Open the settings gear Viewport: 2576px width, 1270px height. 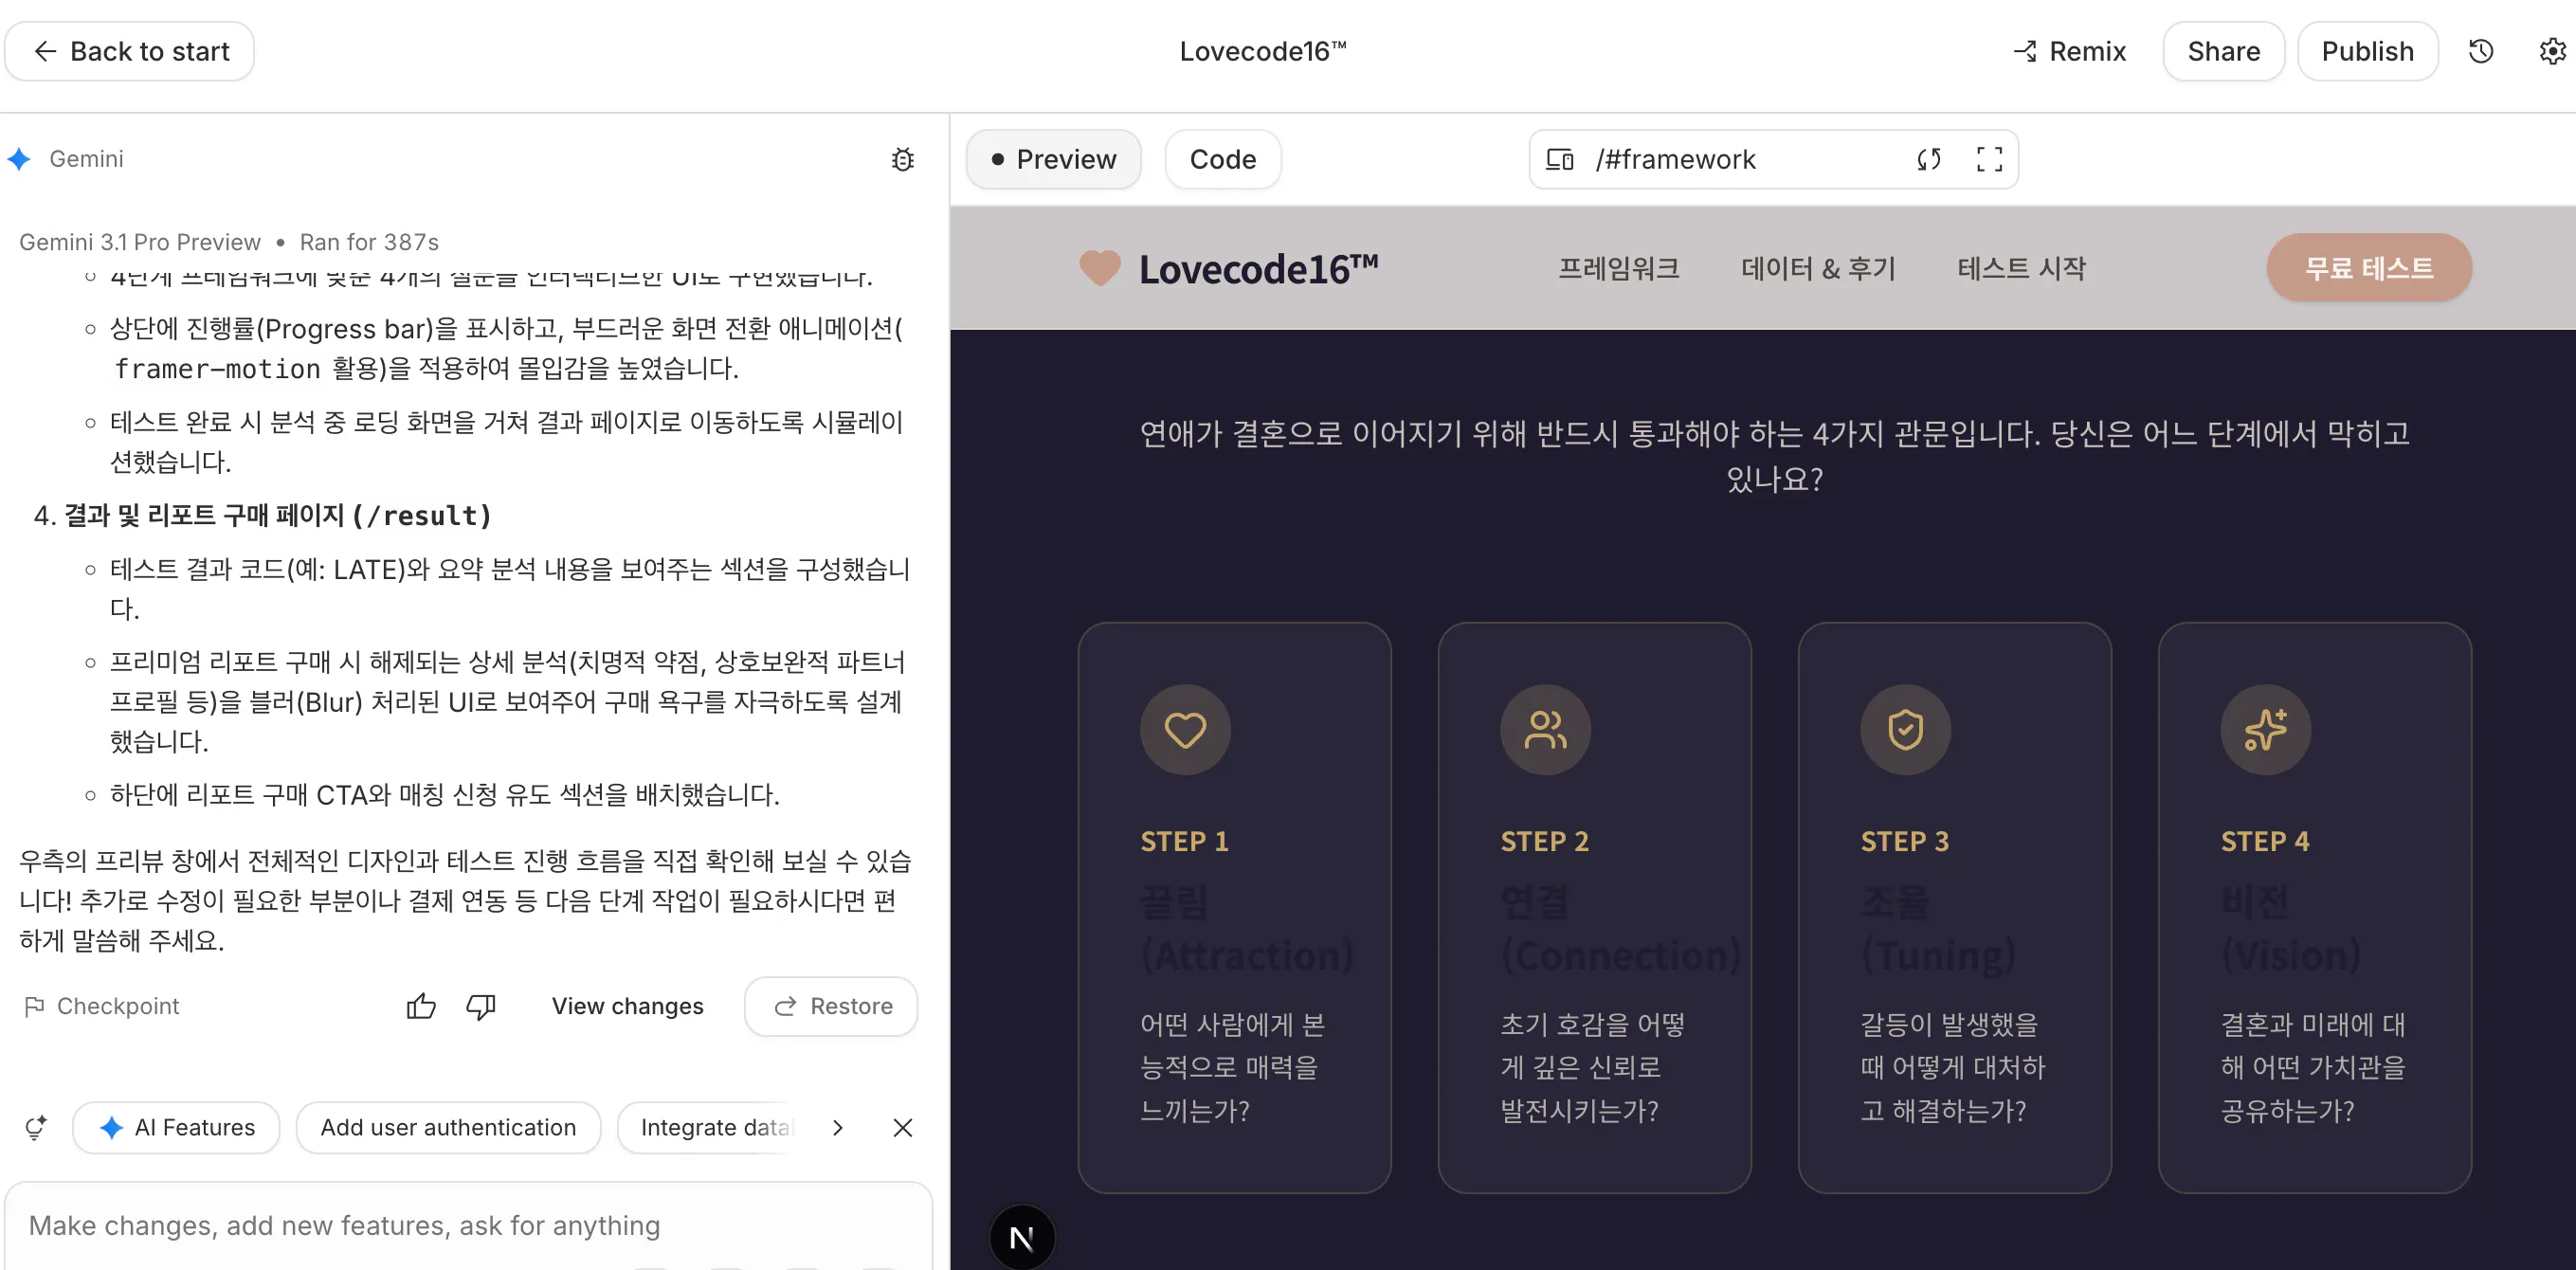pyautogui.click(x=2551, y=51)
